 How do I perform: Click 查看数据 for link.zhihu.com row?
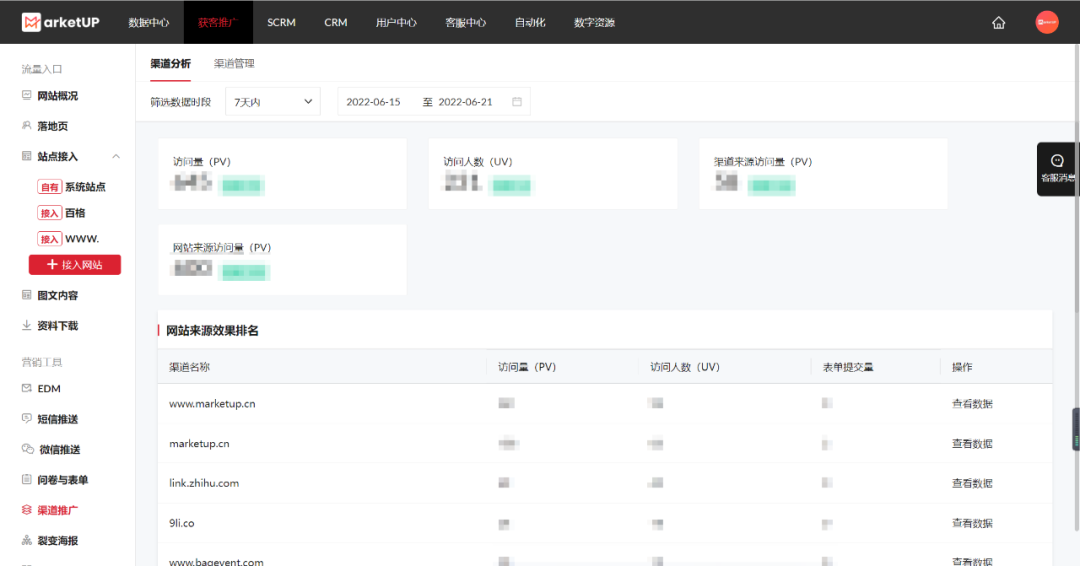(x=972, y=483)
